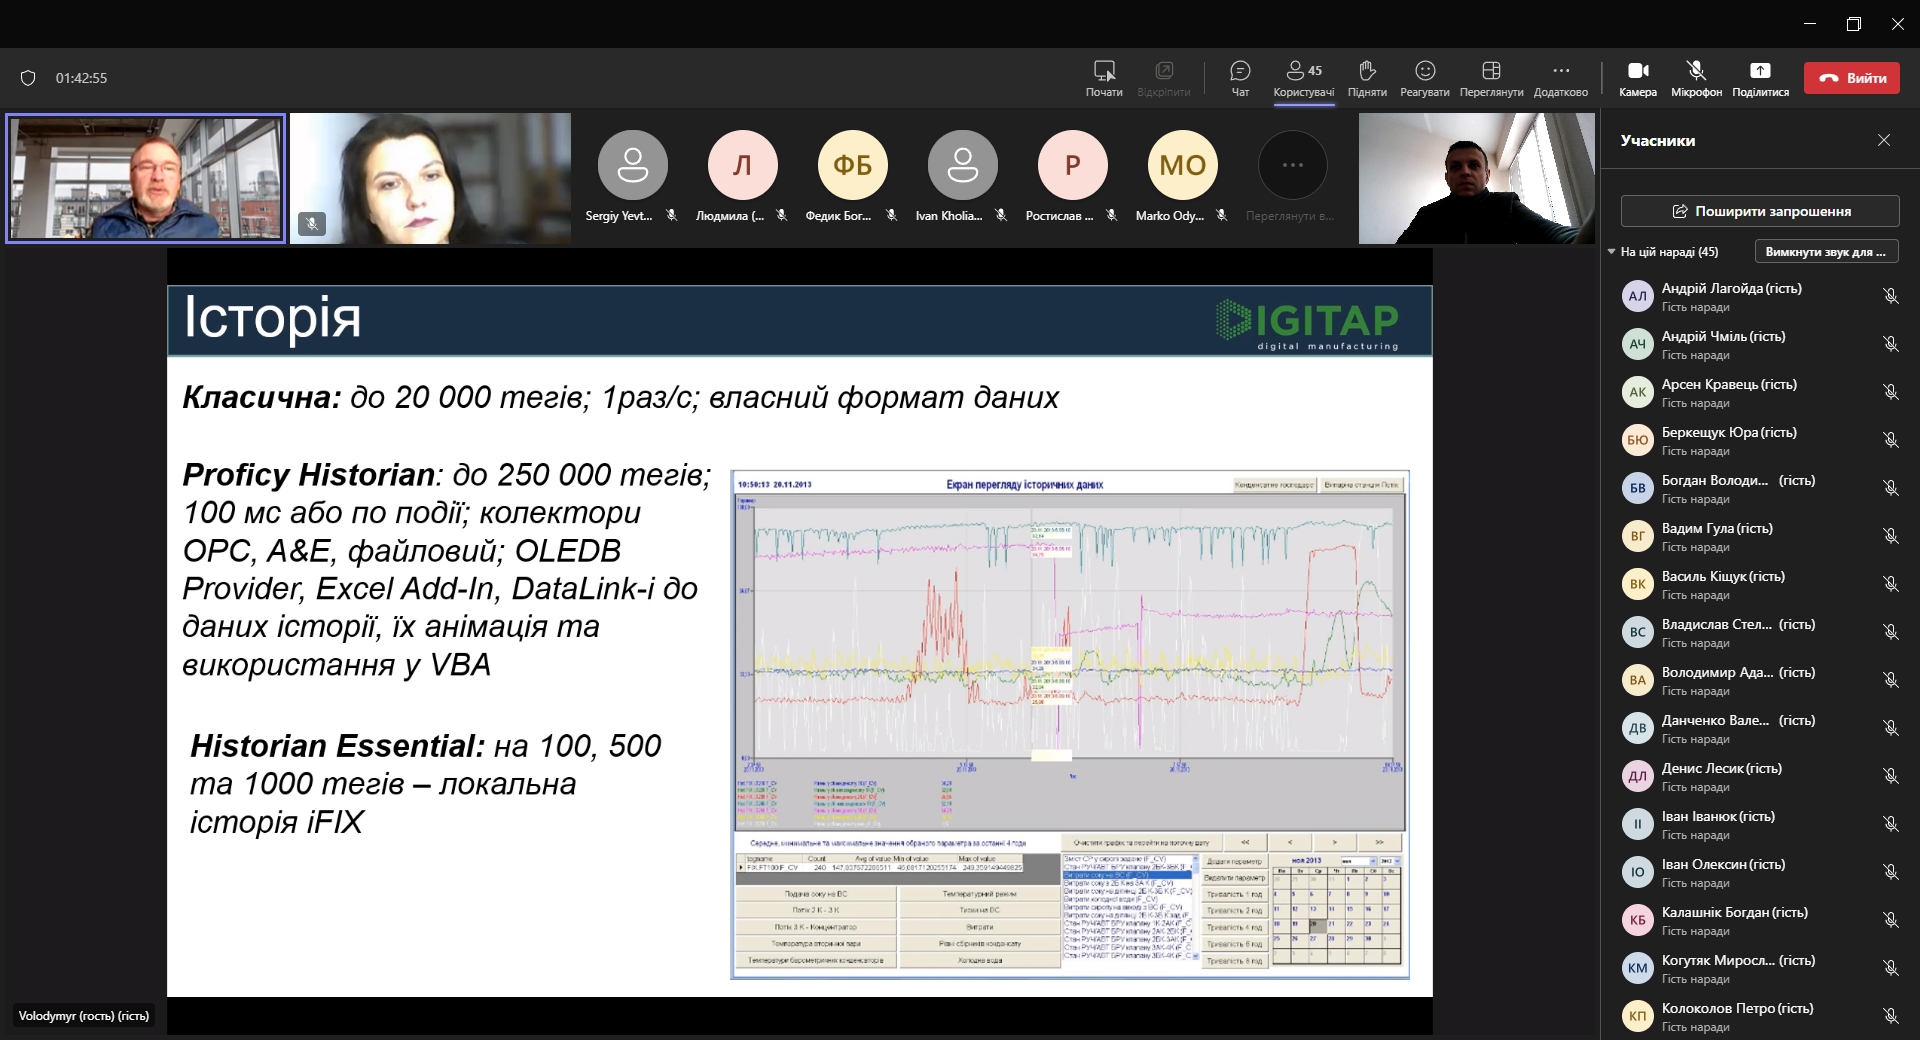This screenshot has height=1040, width=1920.
Task: Select participant Когутяк Миросл... in list
Action: coord(1760,968)
